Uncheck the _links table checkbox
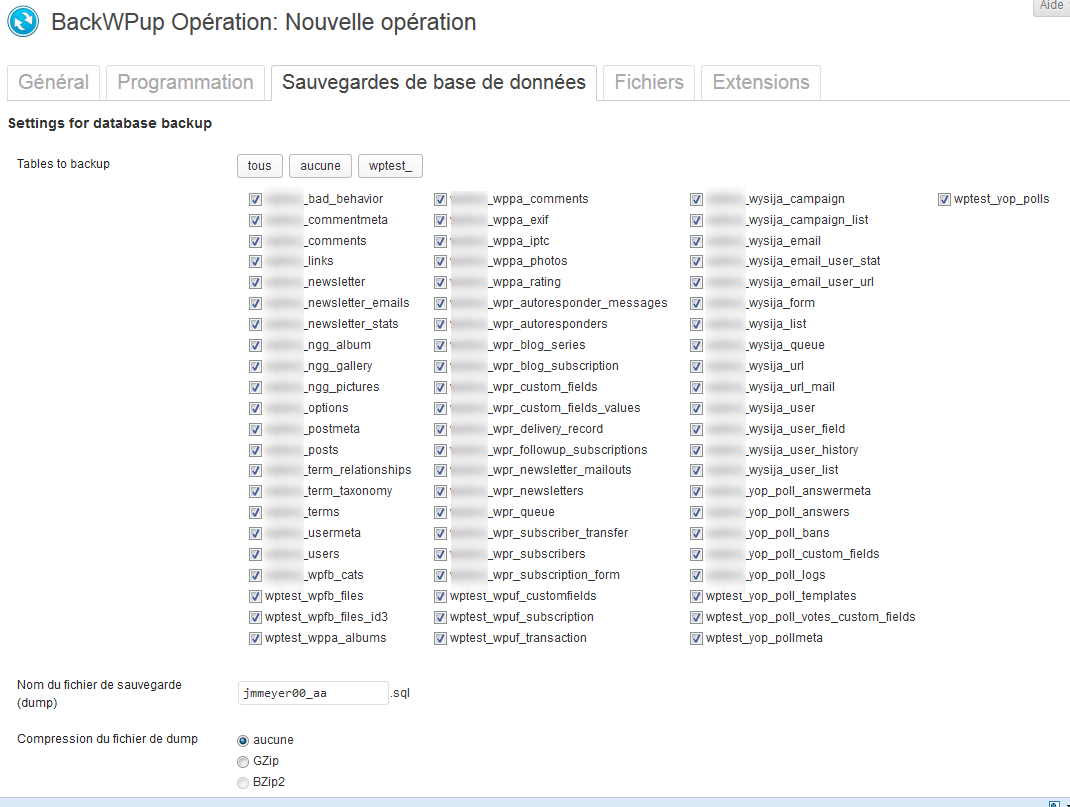The width and height of the screenshot is (1070, 807). pos(255,261)
